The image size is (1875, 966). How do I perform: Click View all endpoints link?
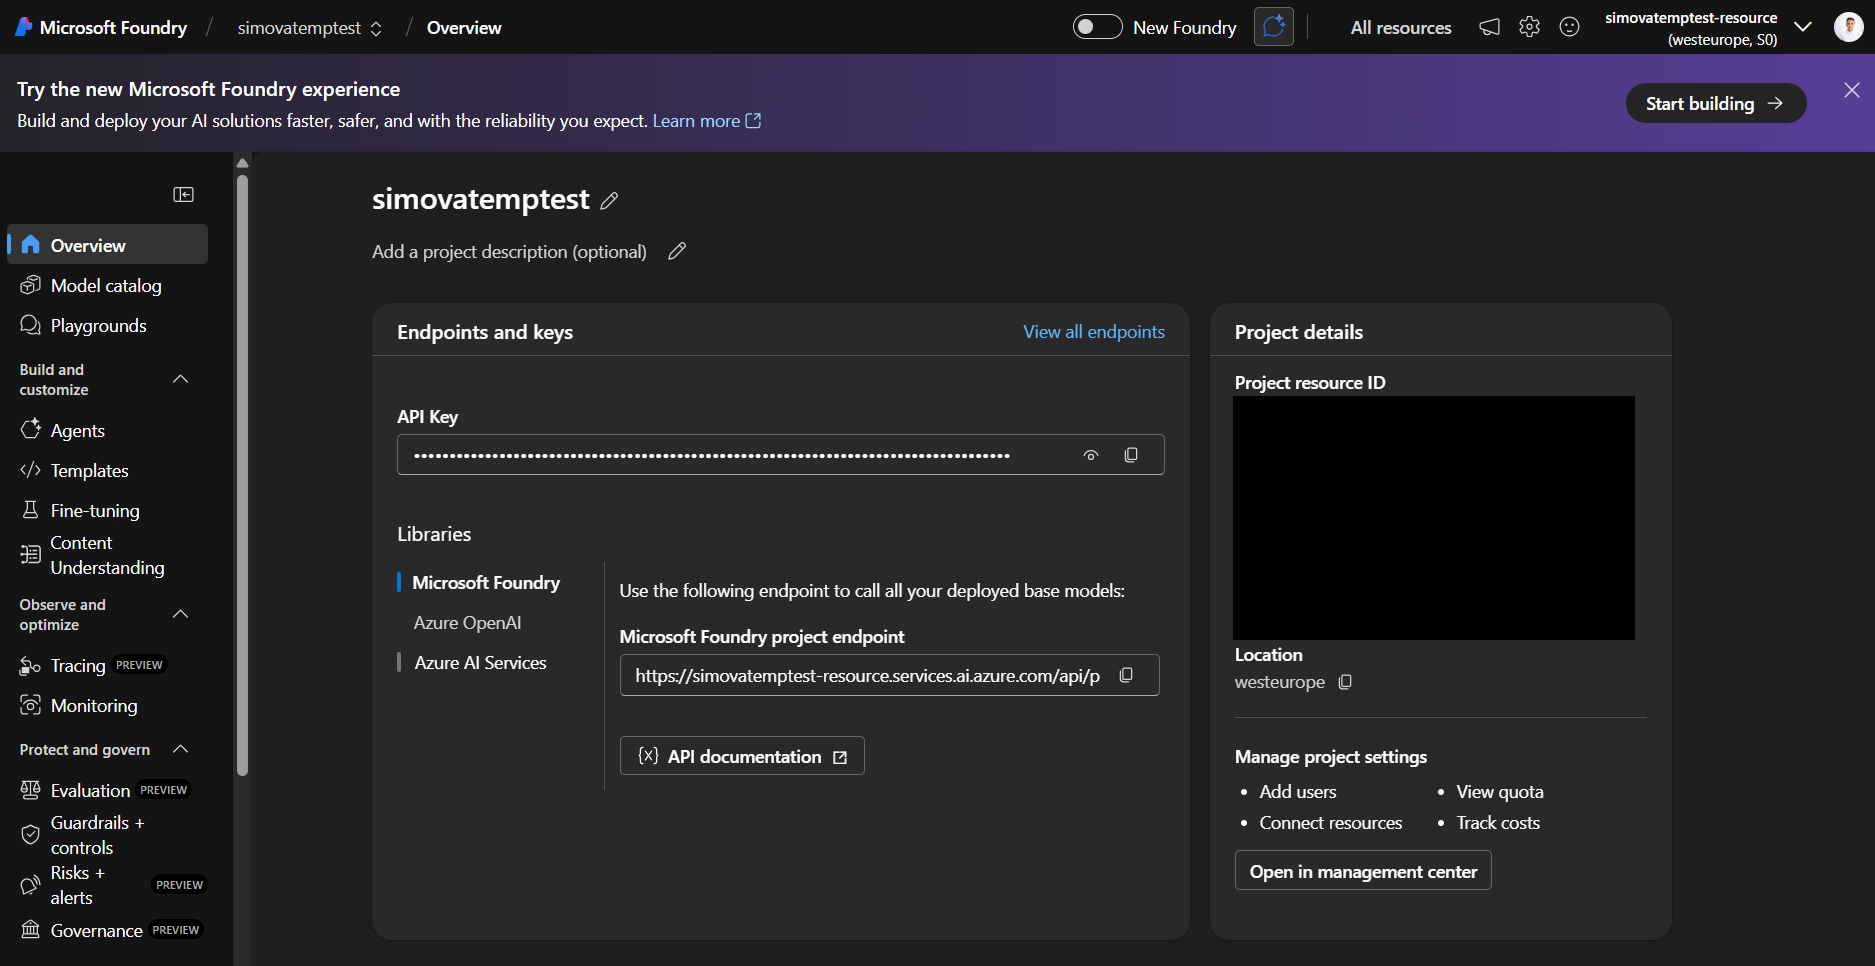(x=1094, y=332)
